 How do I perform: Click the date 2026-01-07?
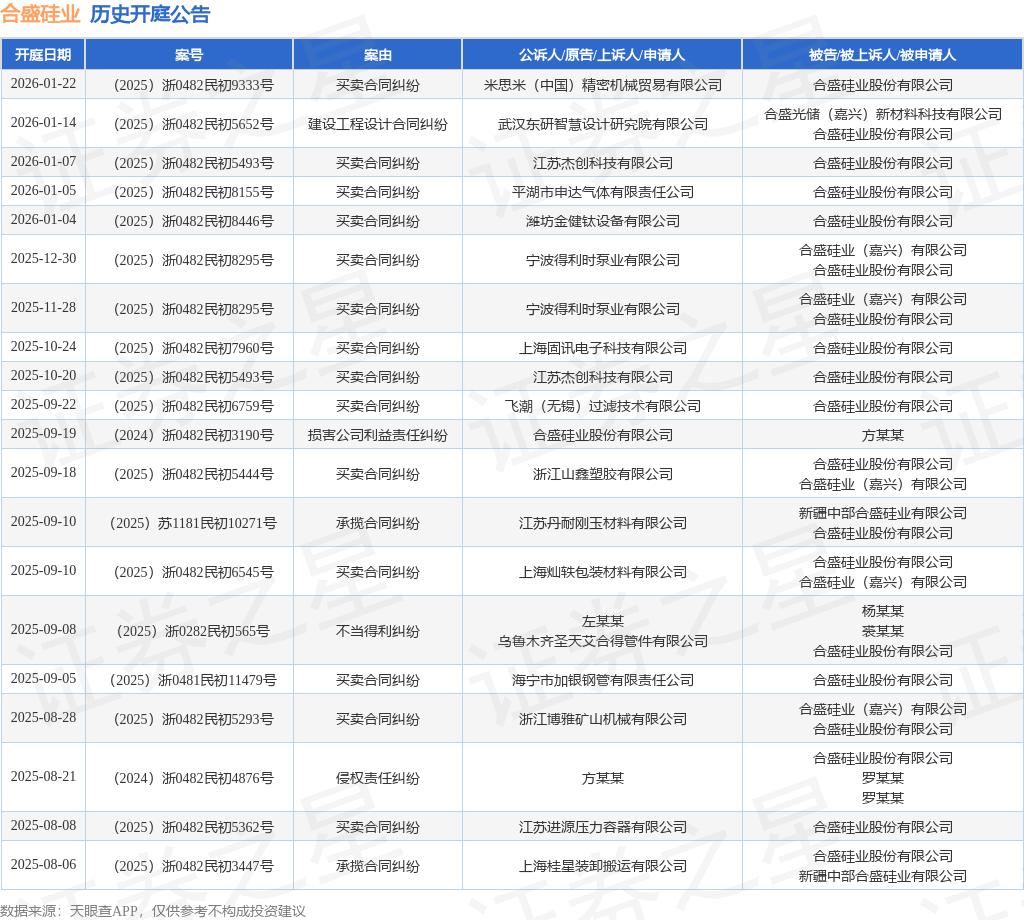(x=43, y=161)
